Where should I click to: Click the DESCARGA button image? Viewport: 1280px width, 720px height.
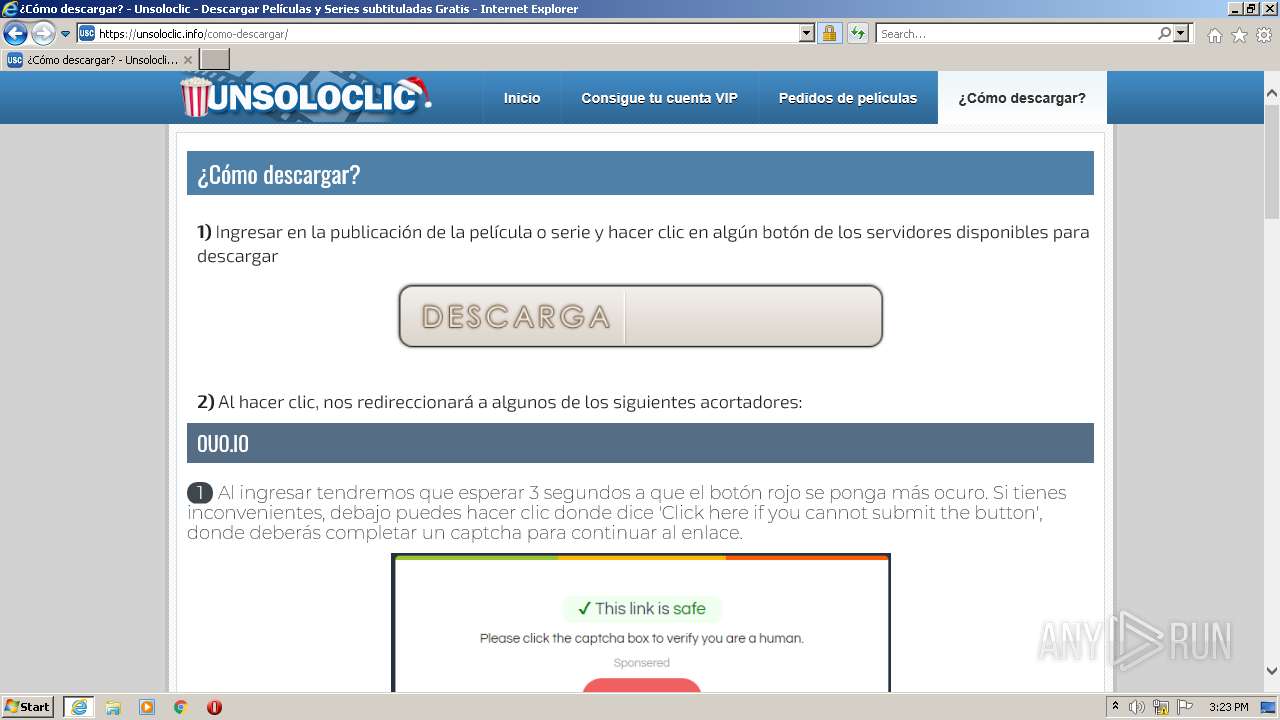640,316
